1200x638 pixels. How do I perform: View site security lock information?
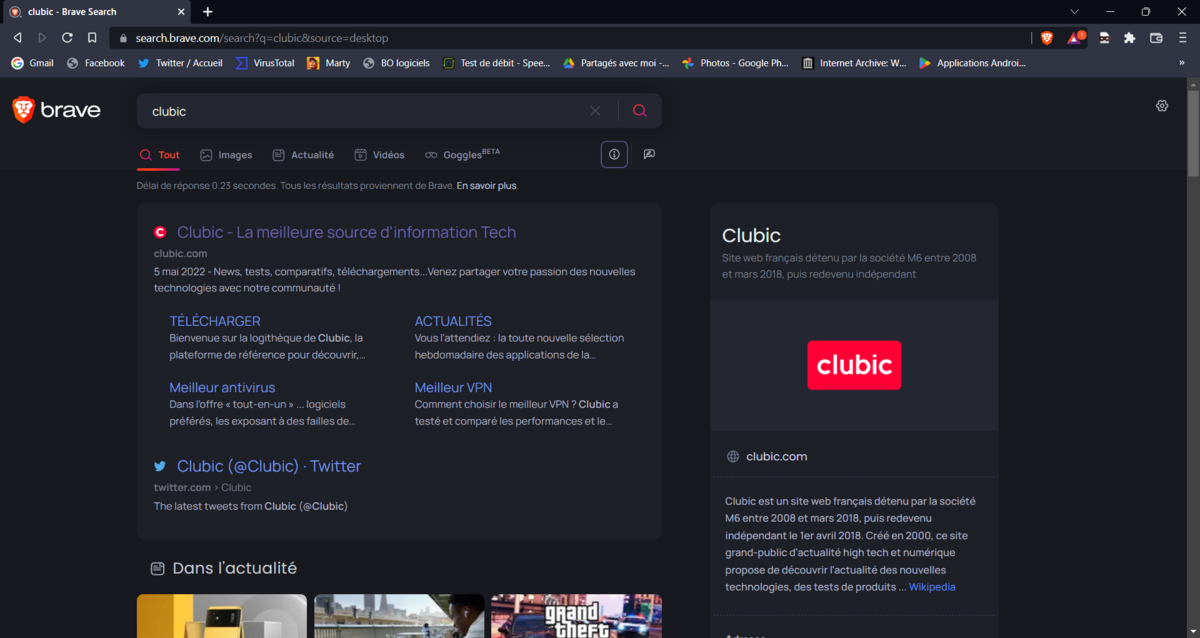124,38
